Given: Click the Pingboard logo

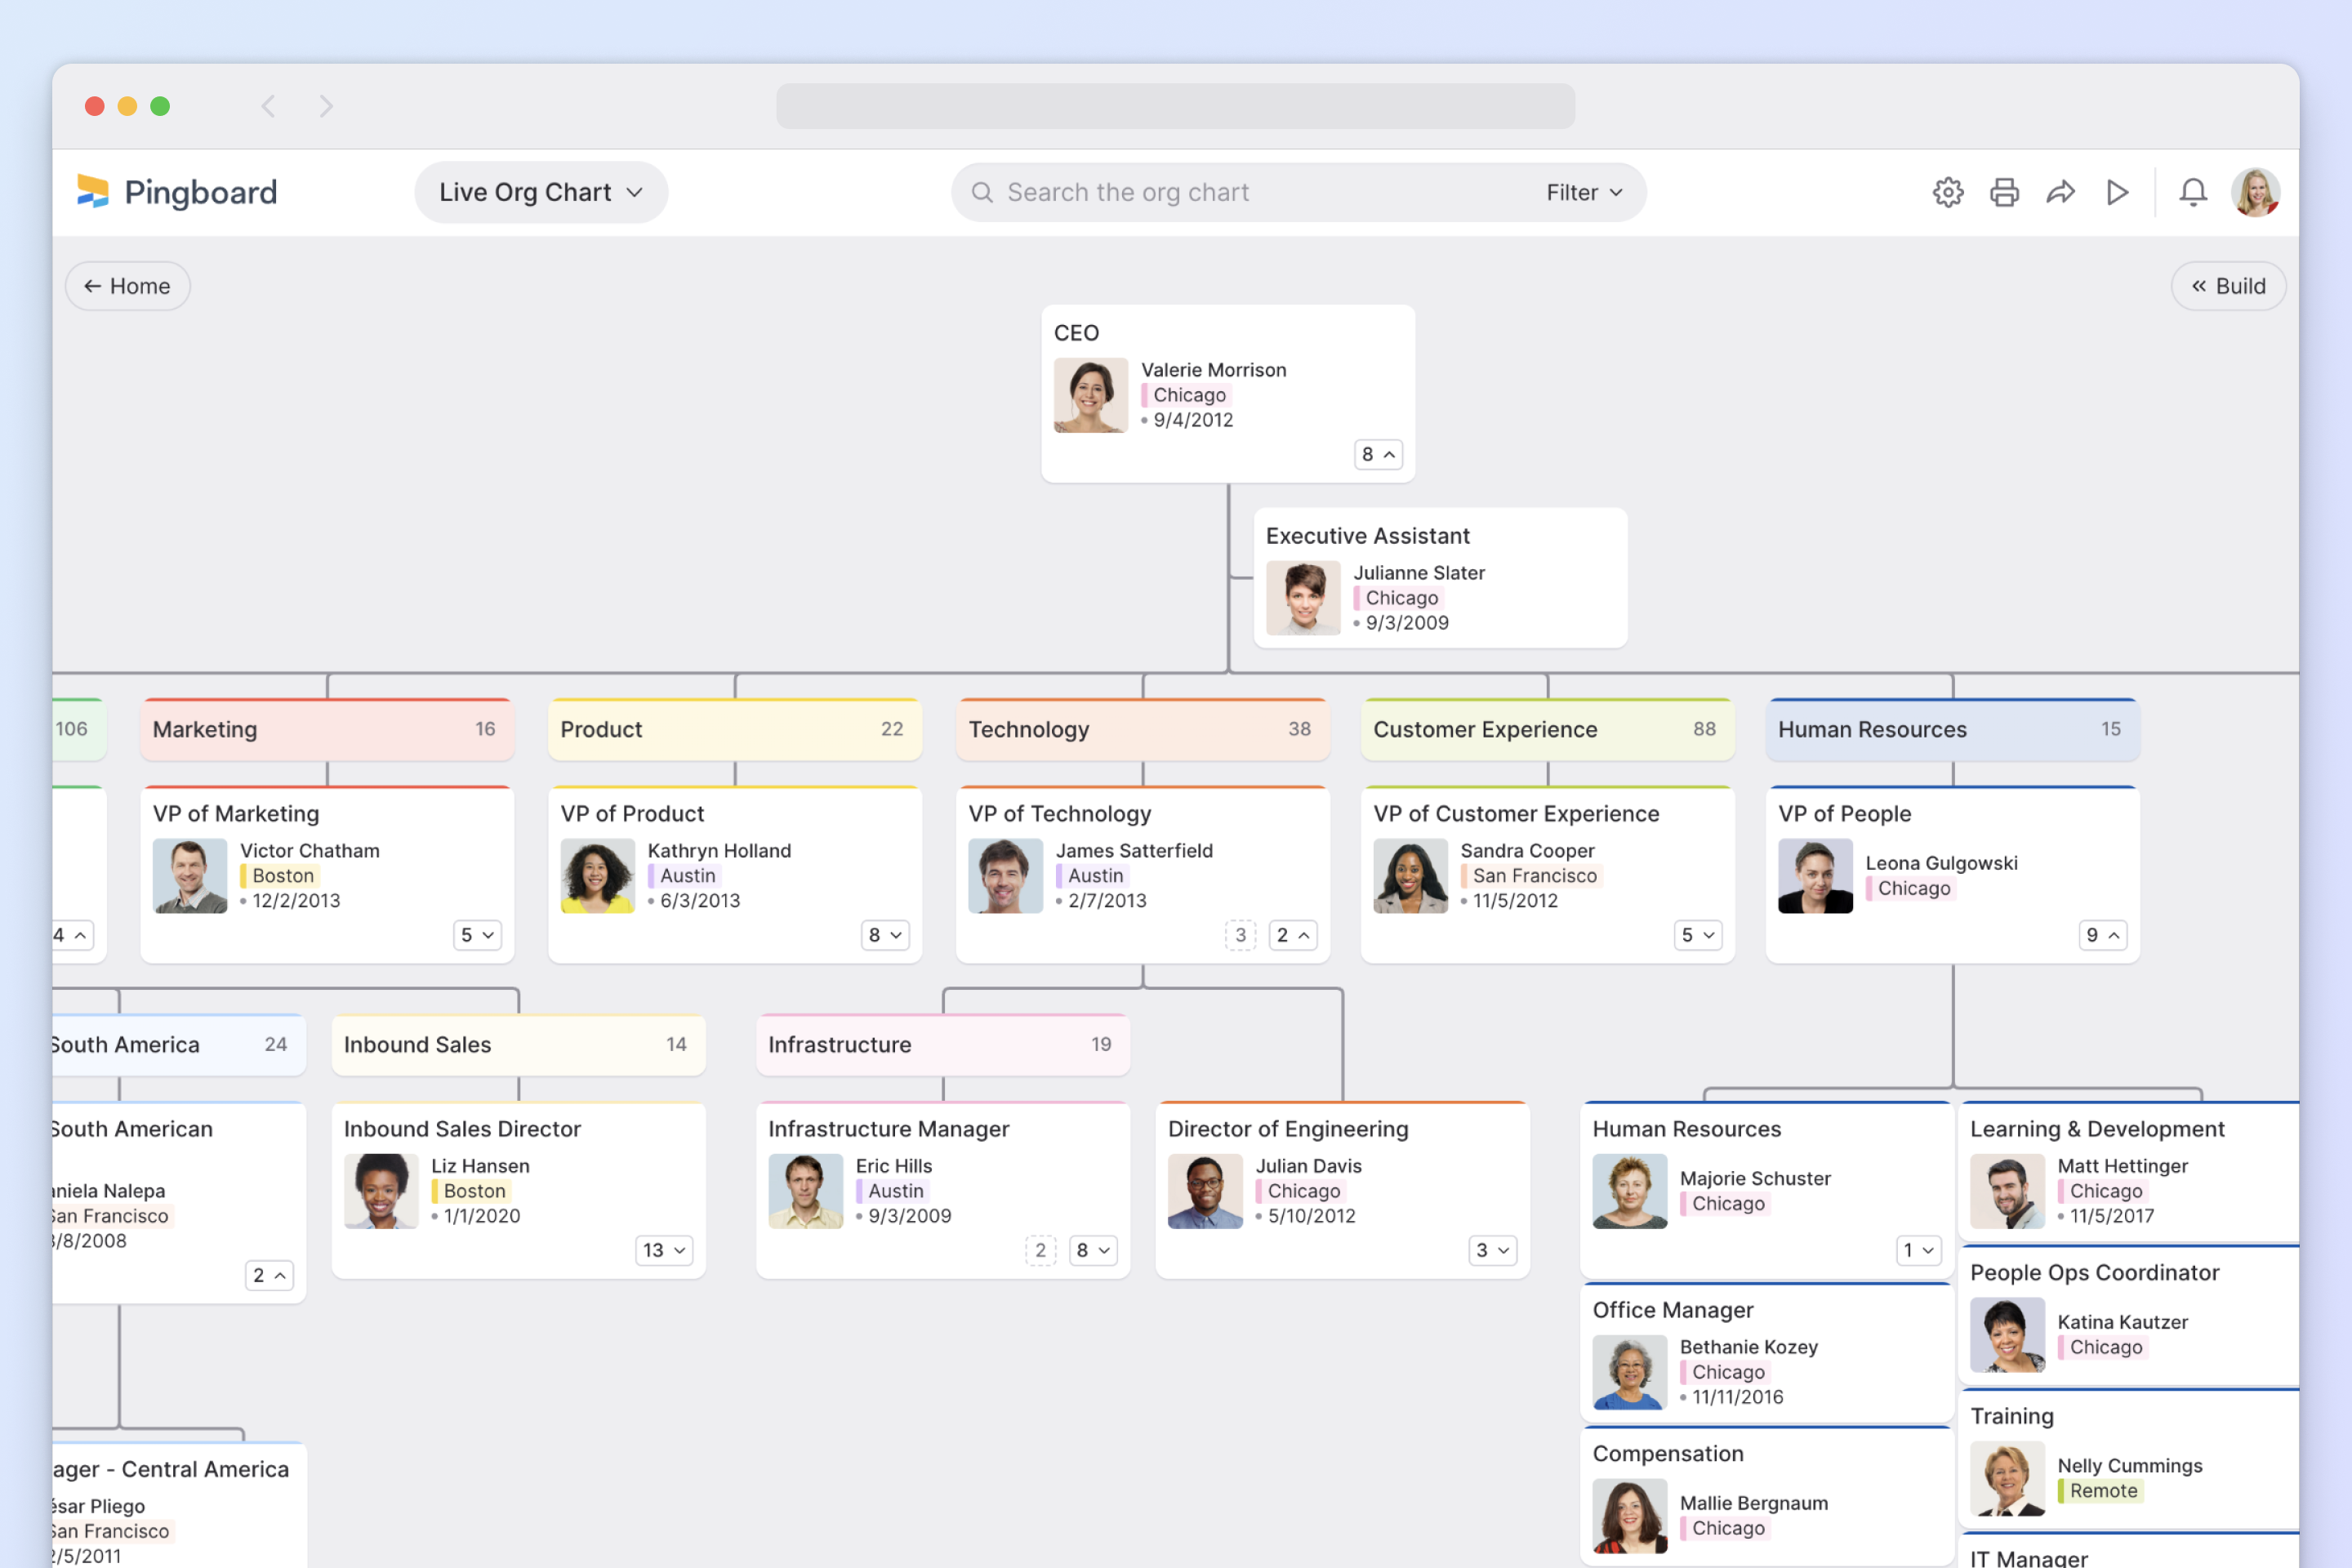Looking at the screenshot, I should (177, 191).
